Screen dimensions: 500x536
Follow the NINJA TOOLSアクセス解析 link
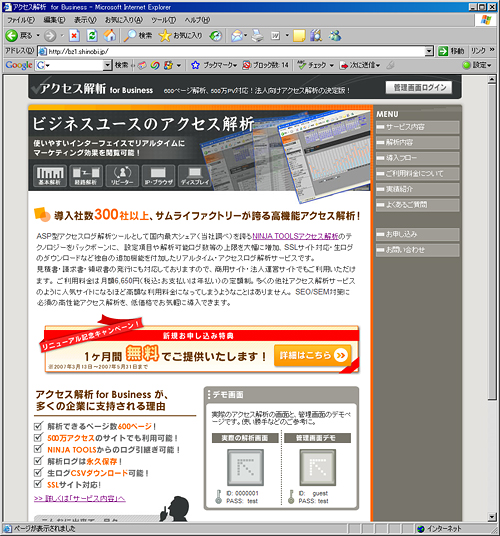(295, 236)
